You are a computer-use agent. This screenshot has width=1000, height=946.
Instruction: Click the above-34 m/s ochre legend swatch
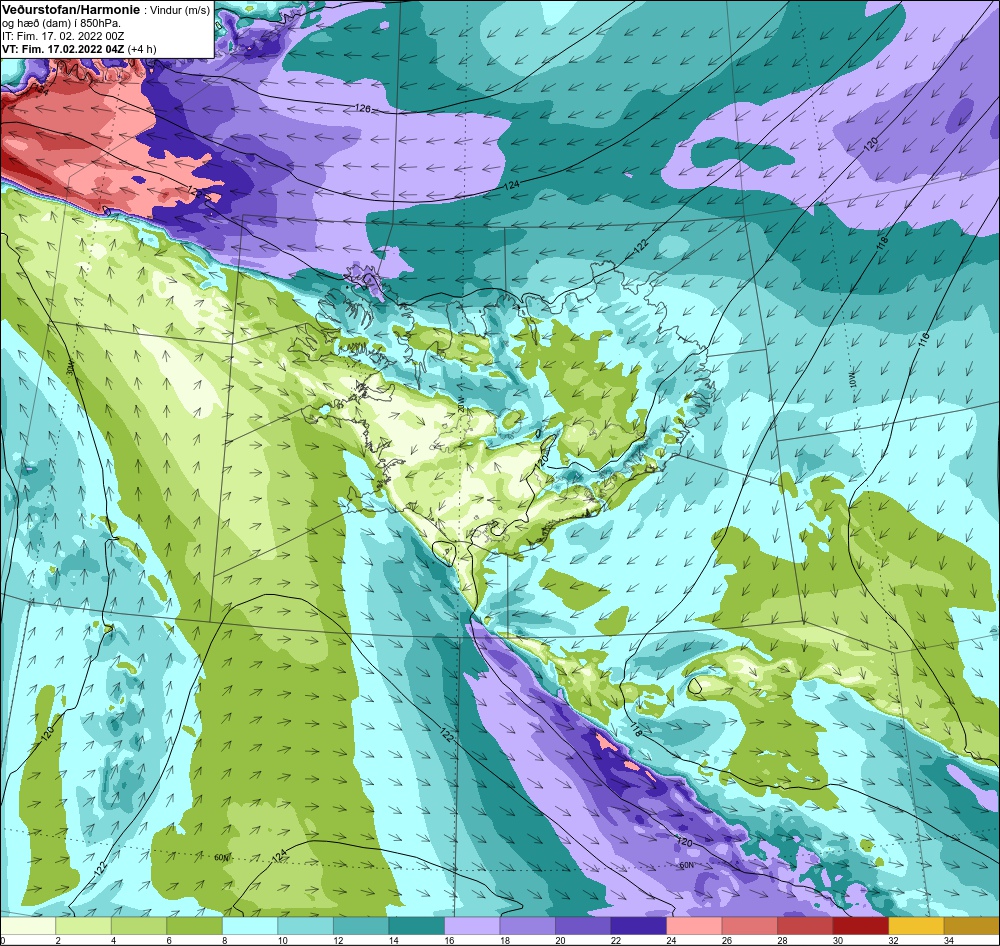click(971, 926)
